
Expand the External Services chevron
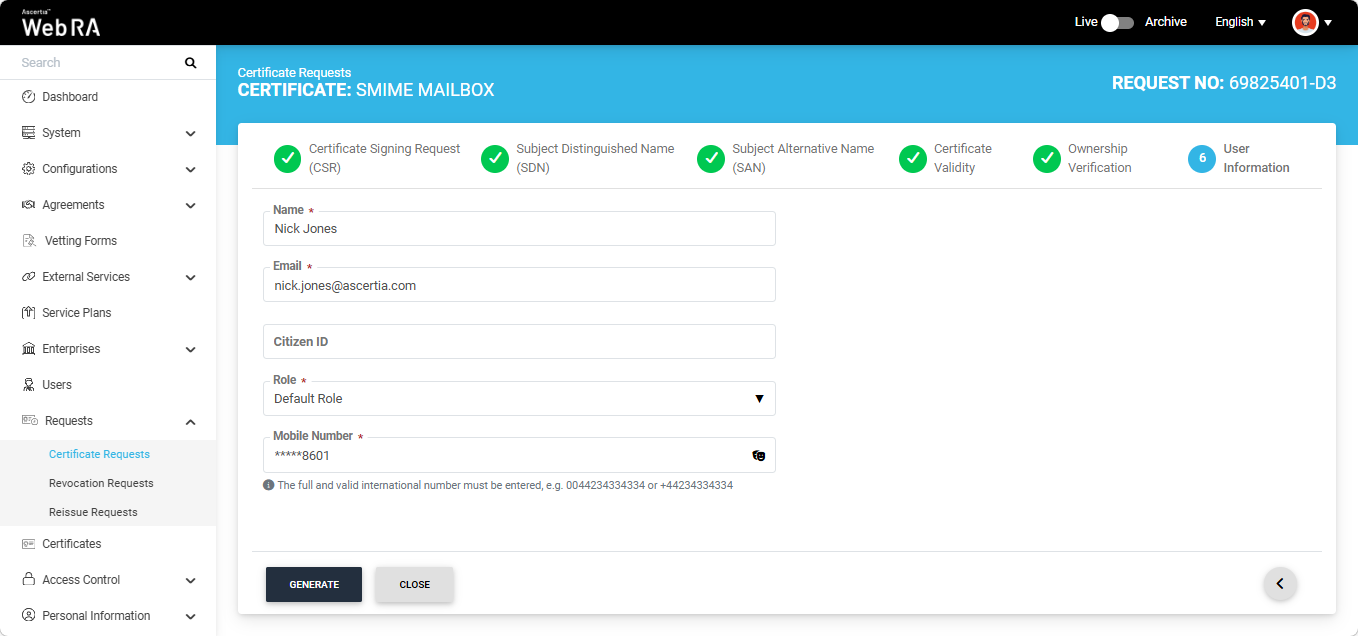click(x=191, y=277)
